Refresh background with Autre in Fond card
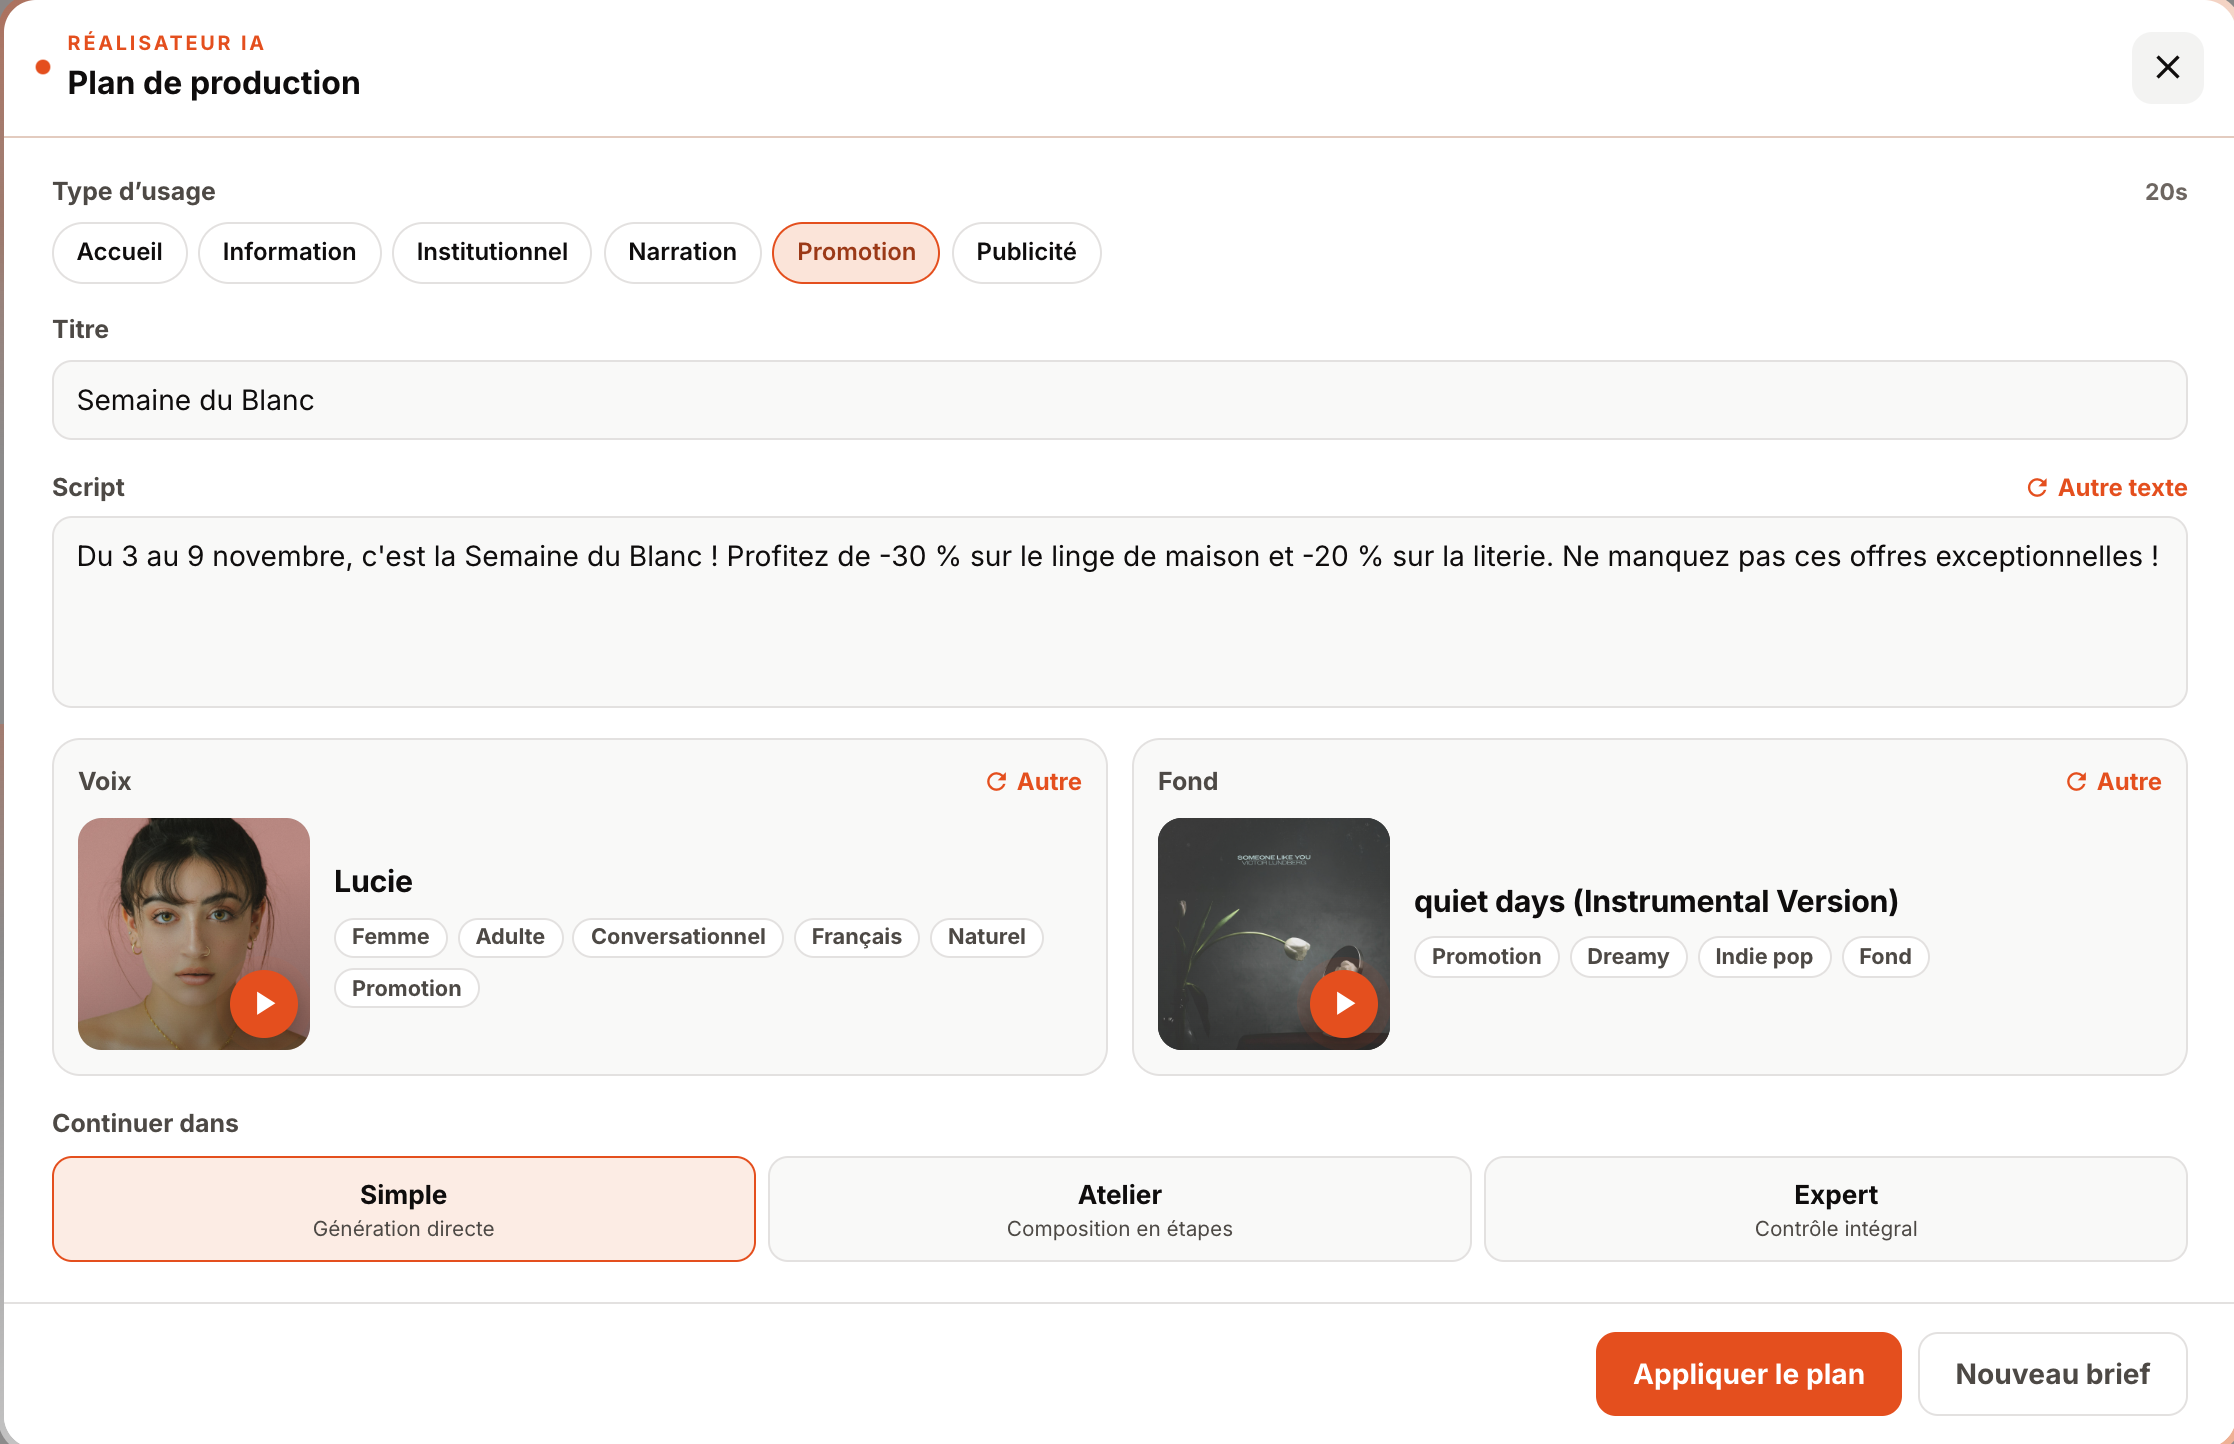This screenshot has width=2234, height=1444. (2114, 782)
